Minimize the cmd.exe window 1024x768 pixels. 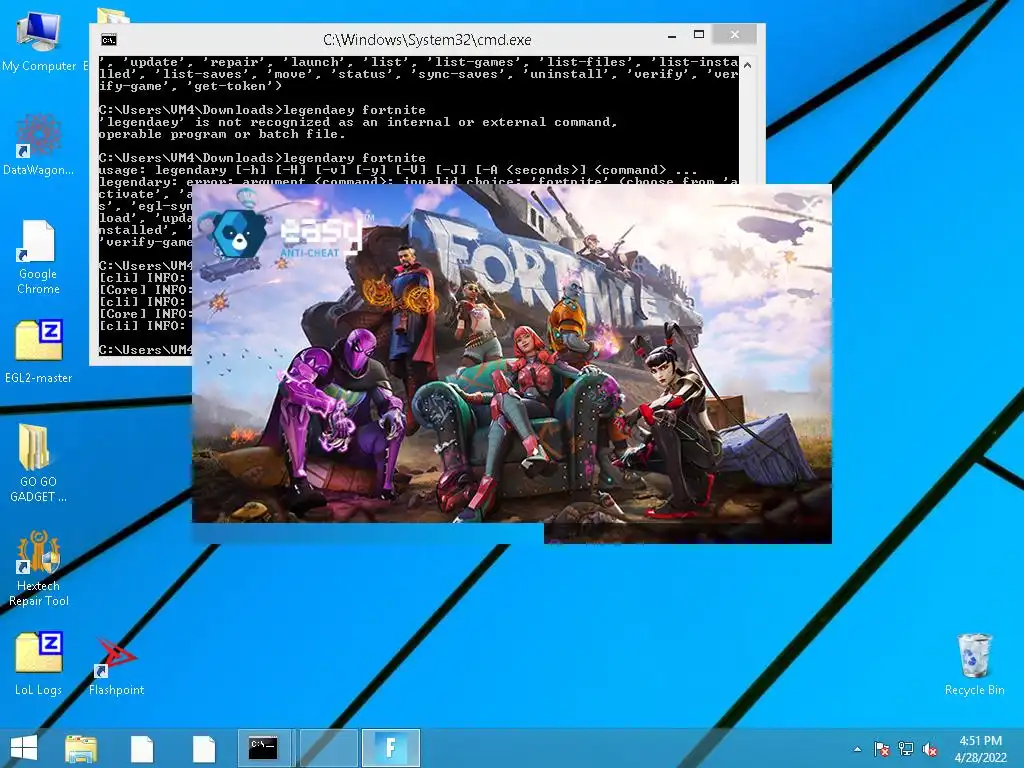tap(672, 35)
